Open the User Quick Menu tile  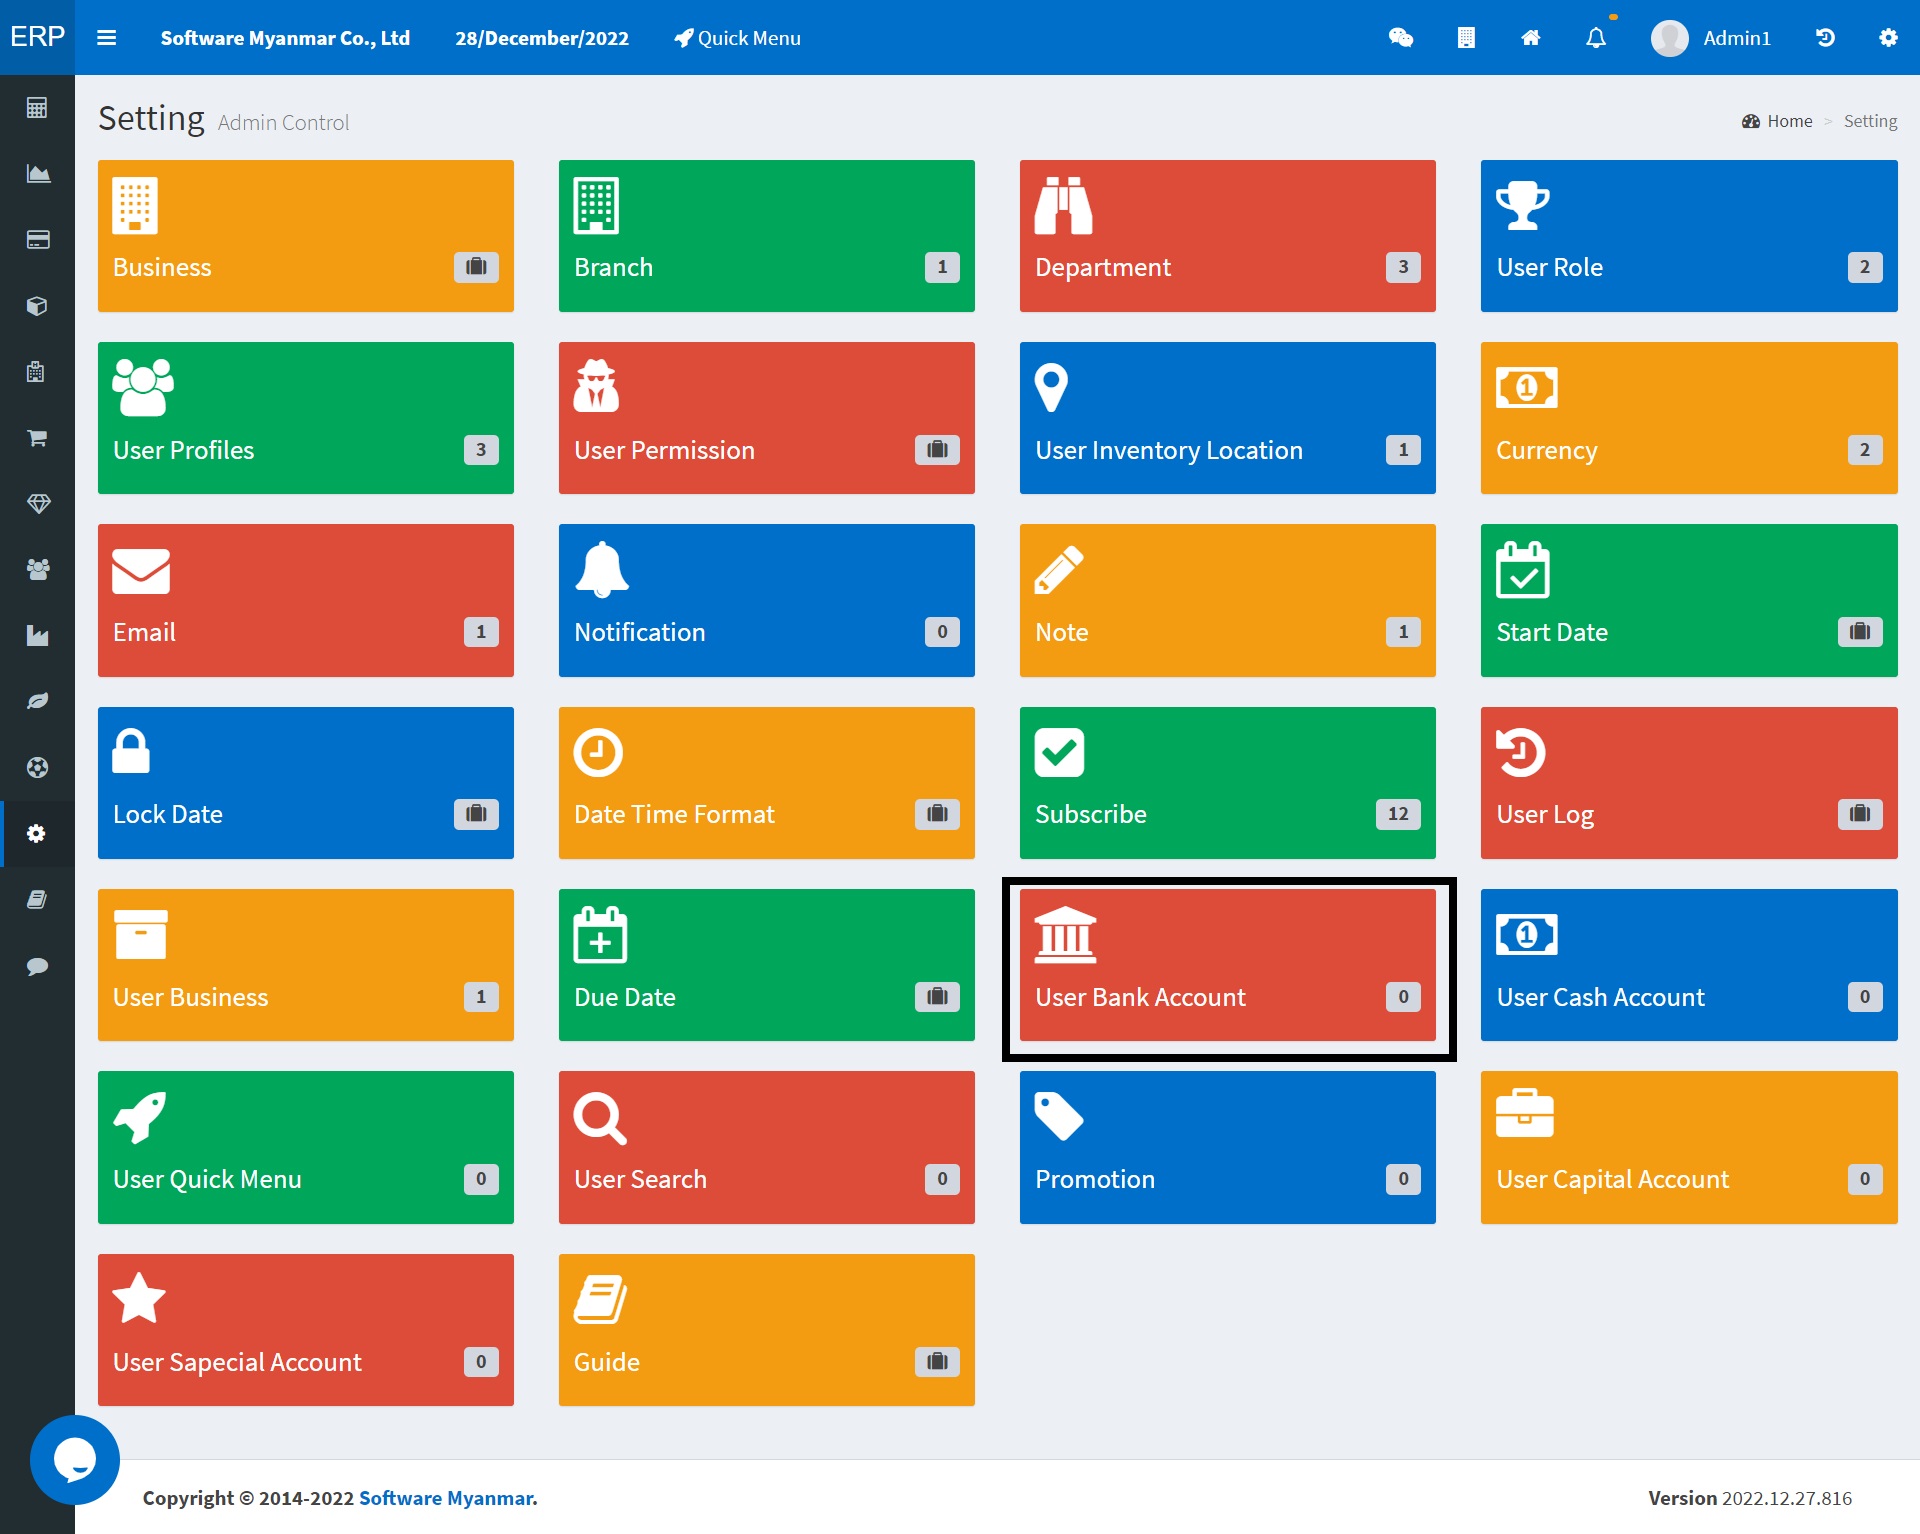click(306, 1147)
